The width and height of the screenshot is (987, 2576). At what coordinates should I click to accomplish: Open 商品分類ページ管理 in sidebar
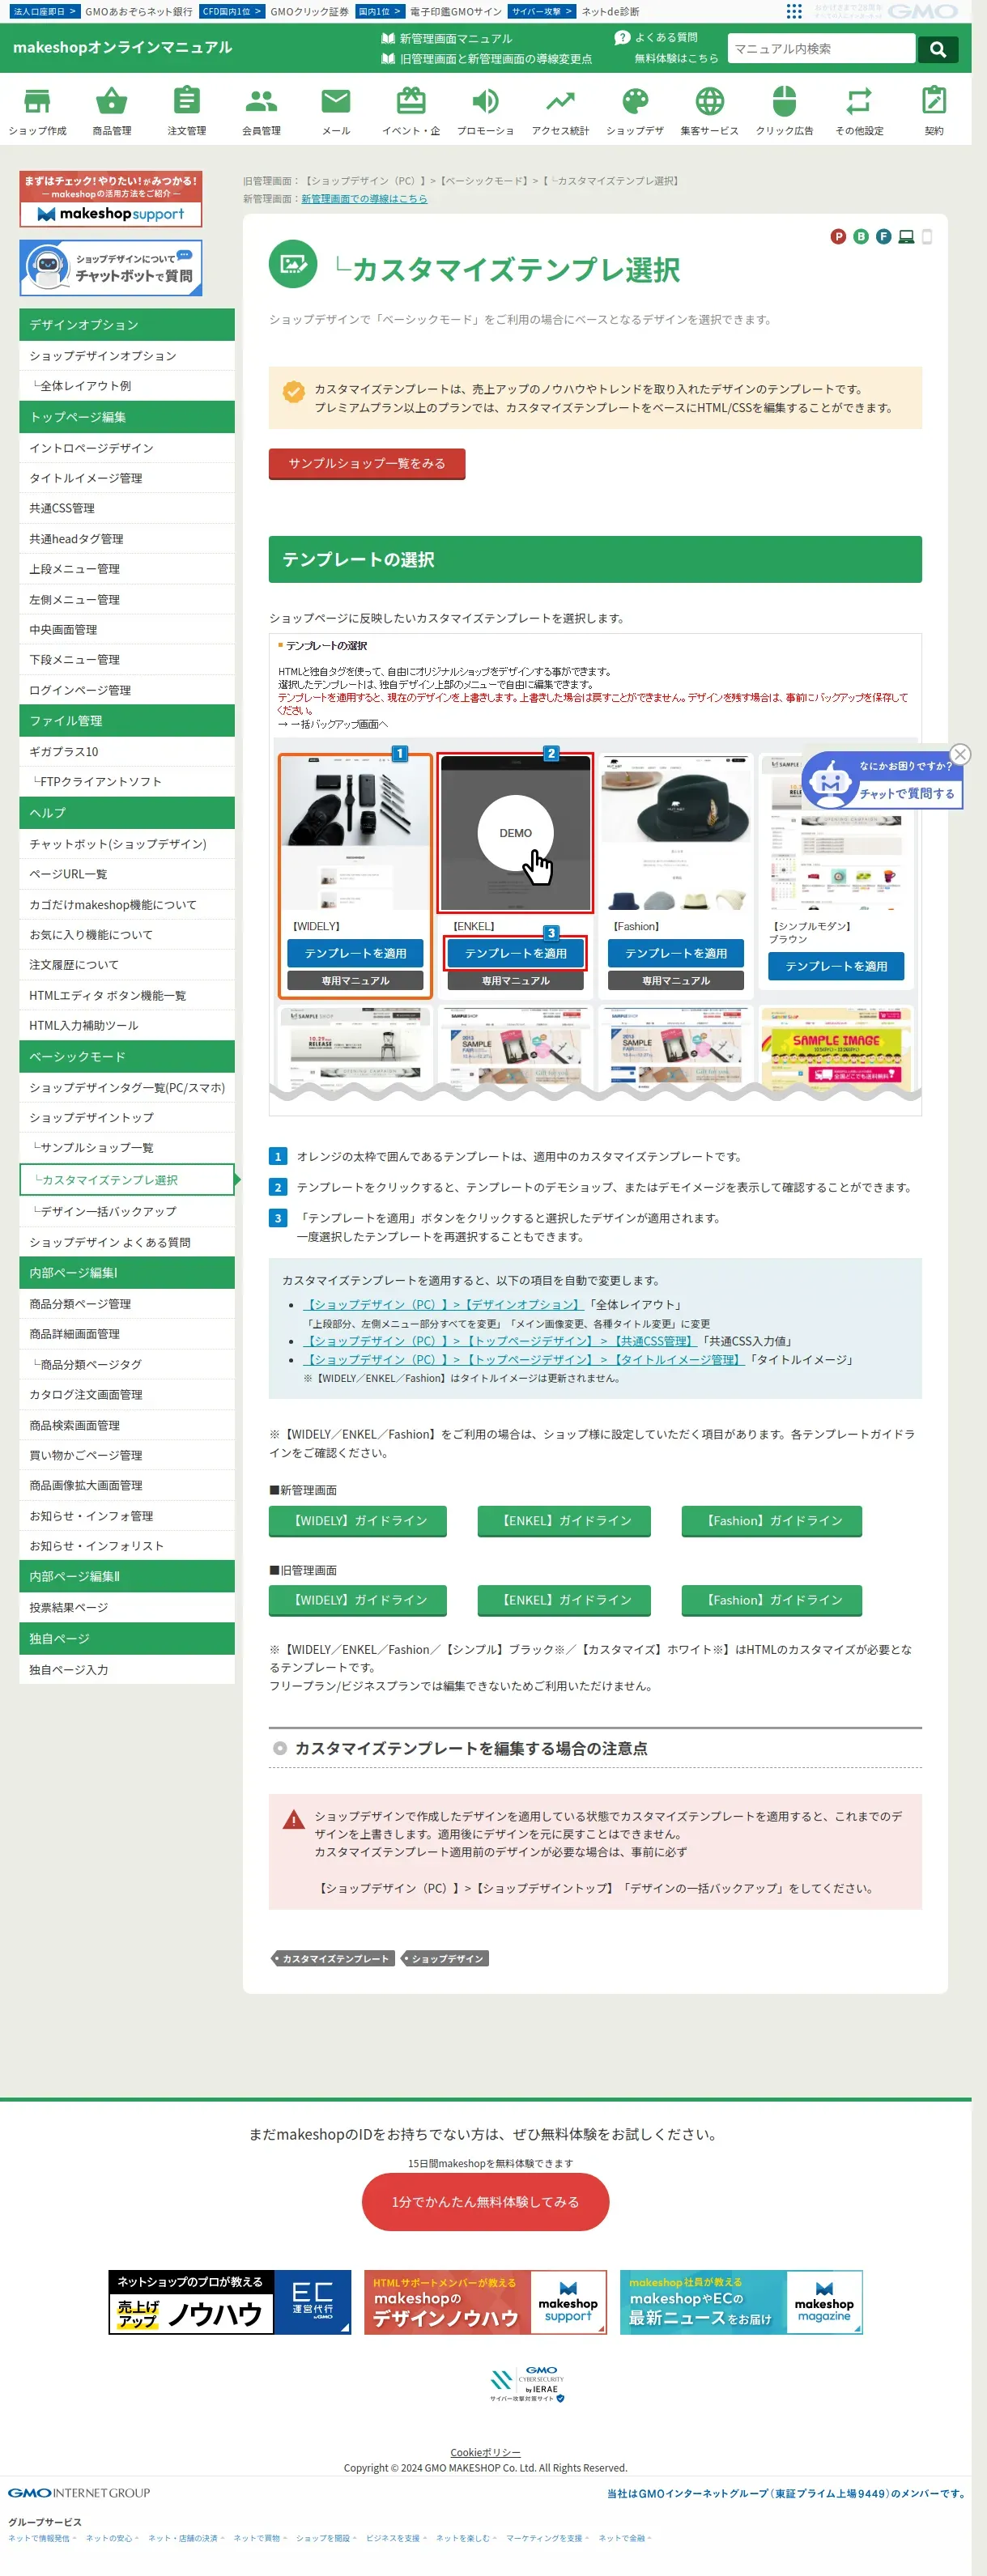click(x=126, y=1304)
